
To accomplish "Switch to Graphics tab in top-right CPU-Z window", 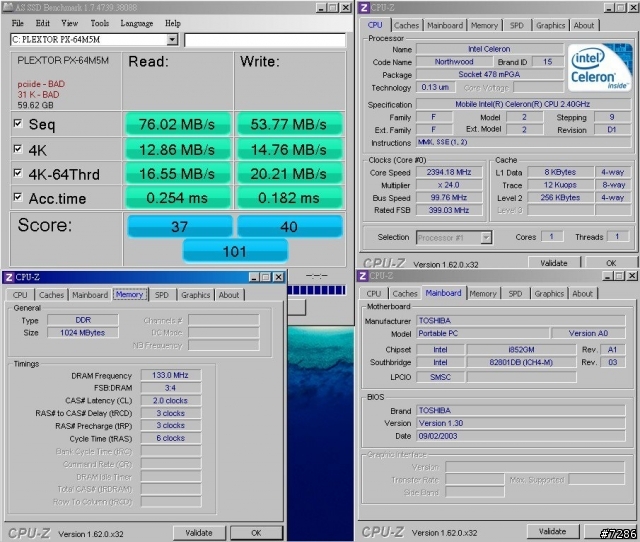I will coord(551,25).
